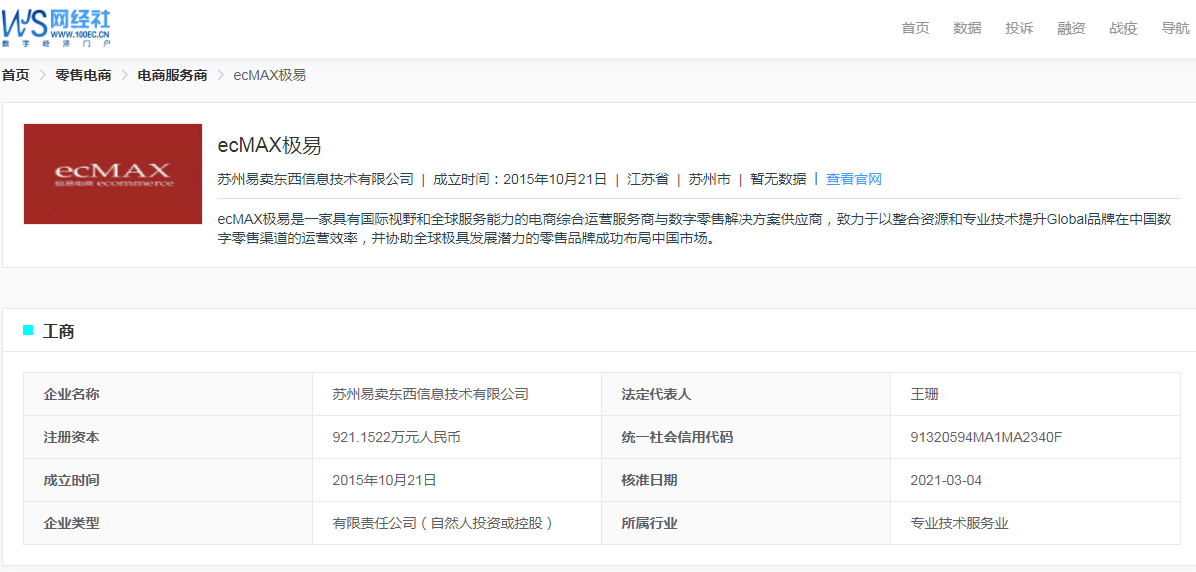1196x572 pixels.
Task: Click the 企业名称 label cell
Action: click(168, 394)
